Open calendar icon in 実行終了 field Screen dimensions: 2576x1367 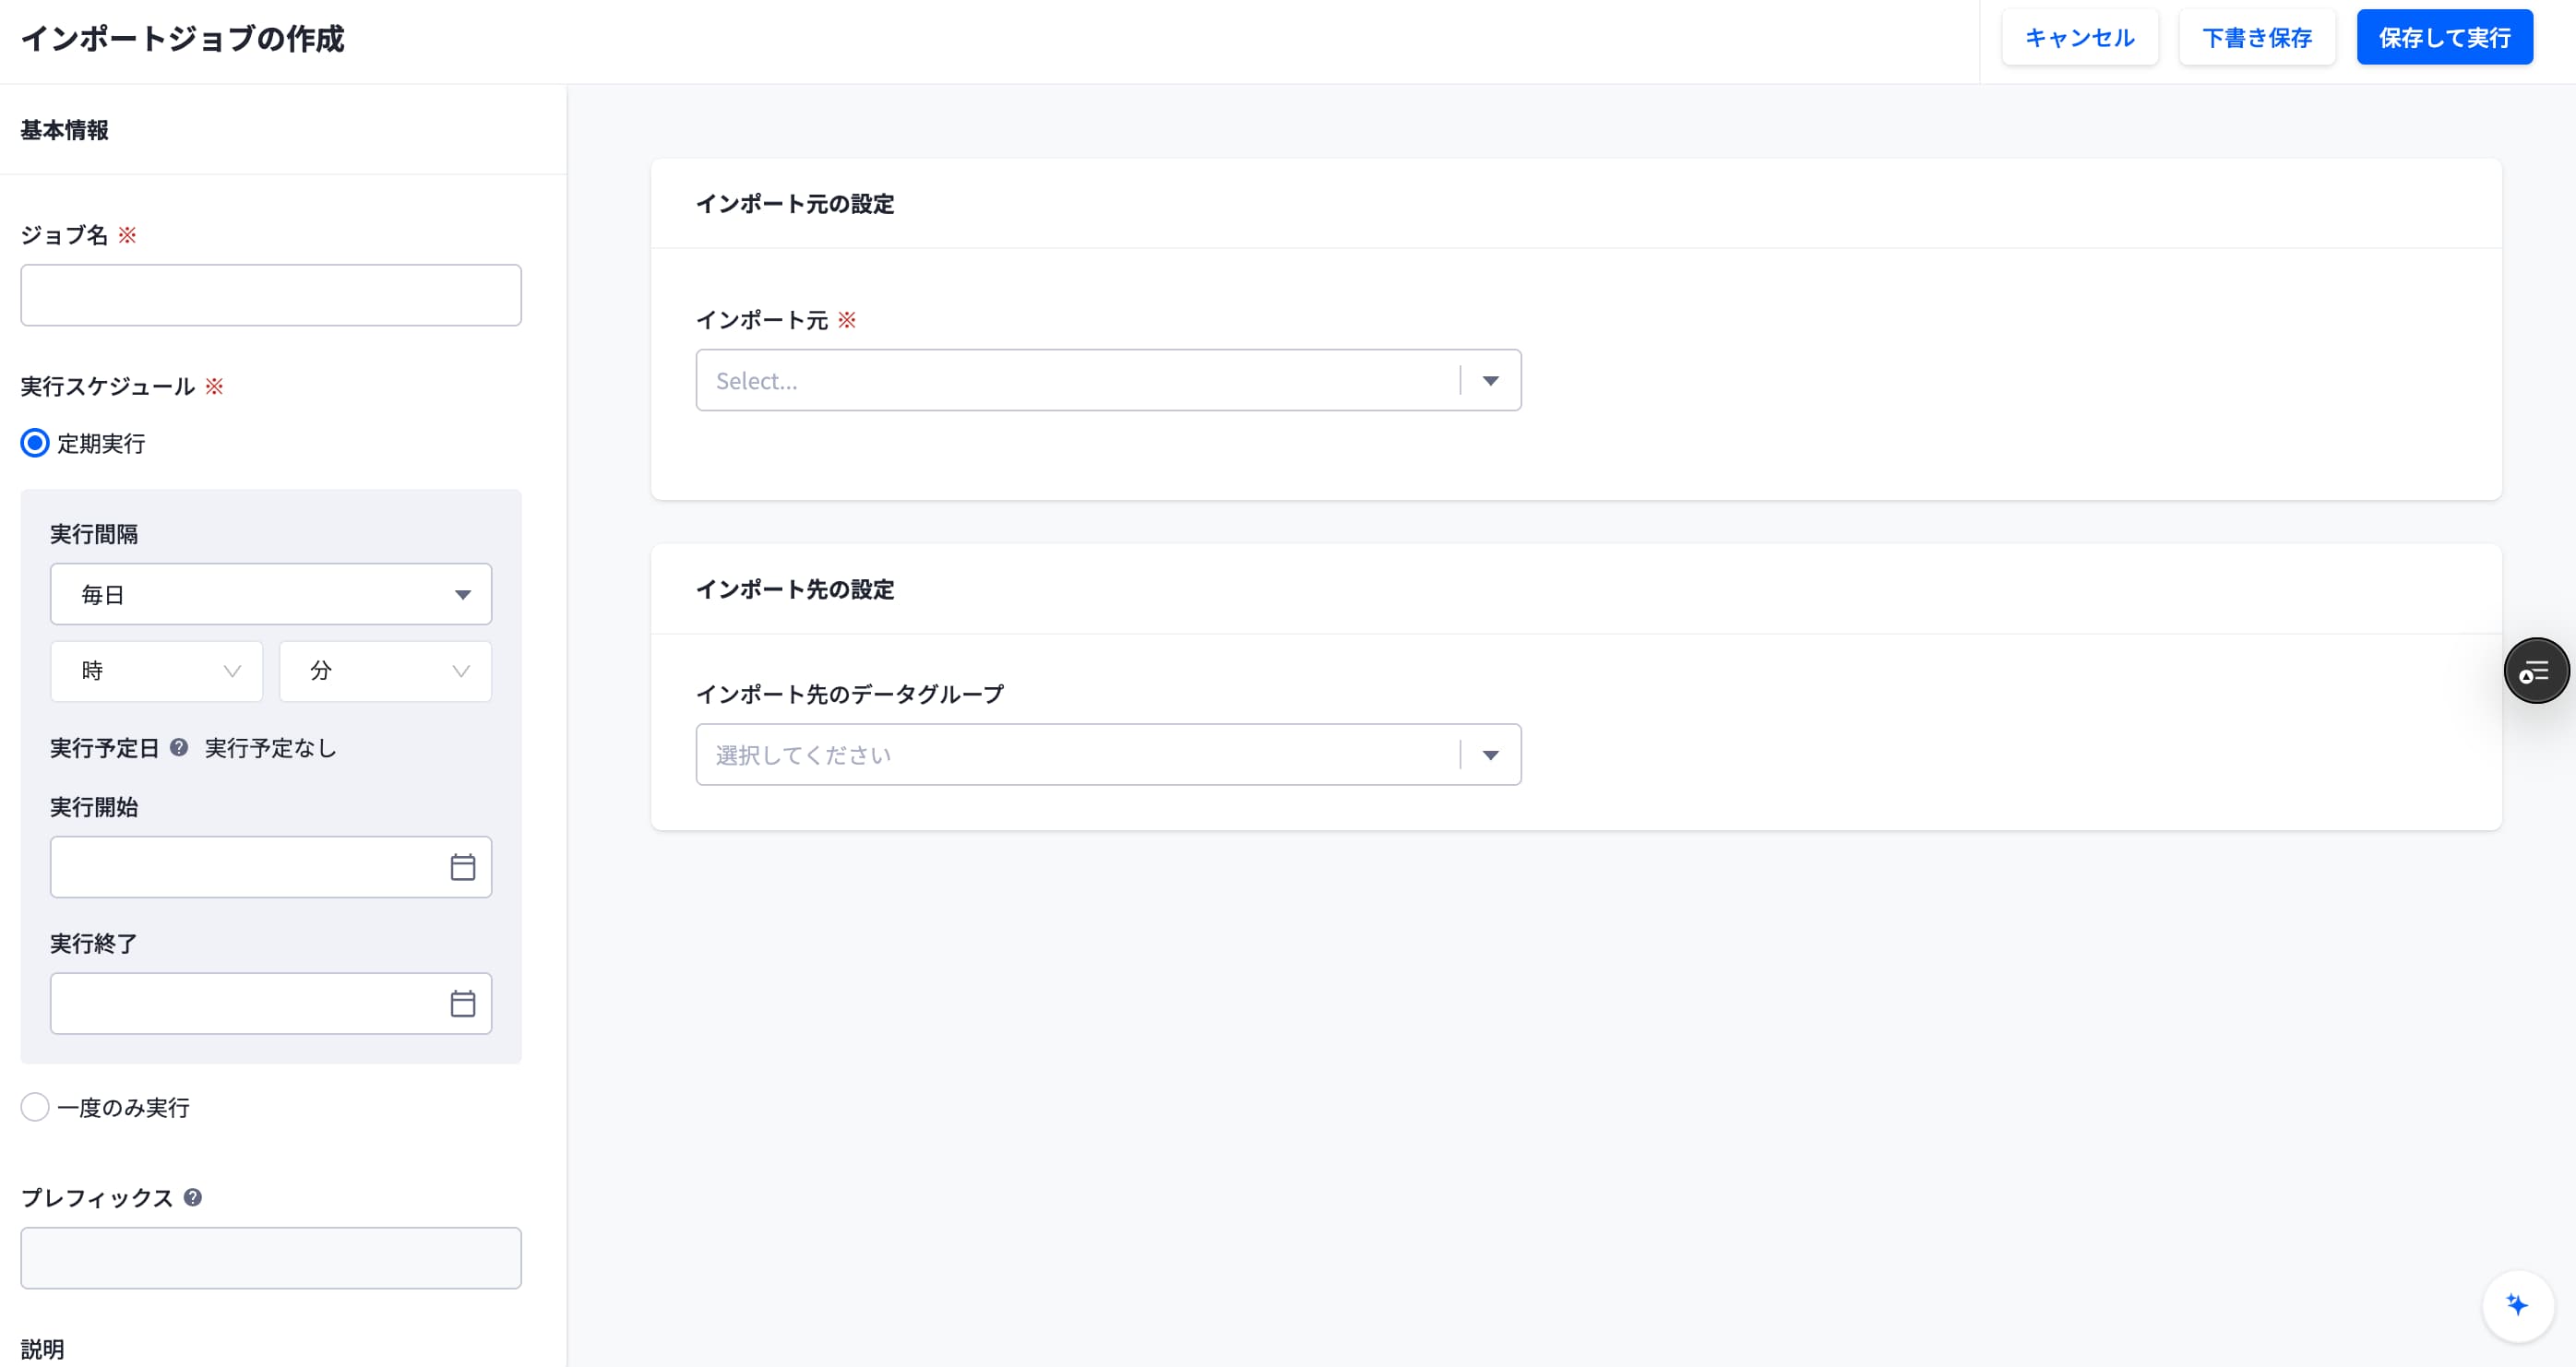tap(462, 1003)
